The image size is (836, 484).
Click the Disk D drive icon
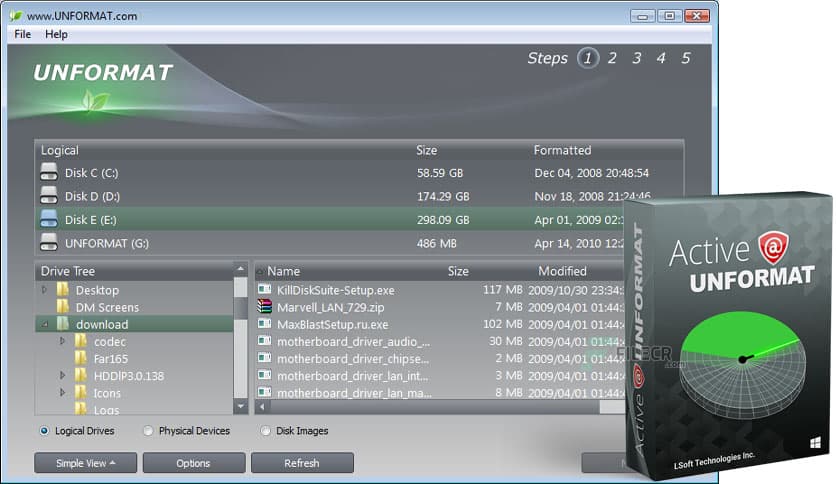click(49, 196)
